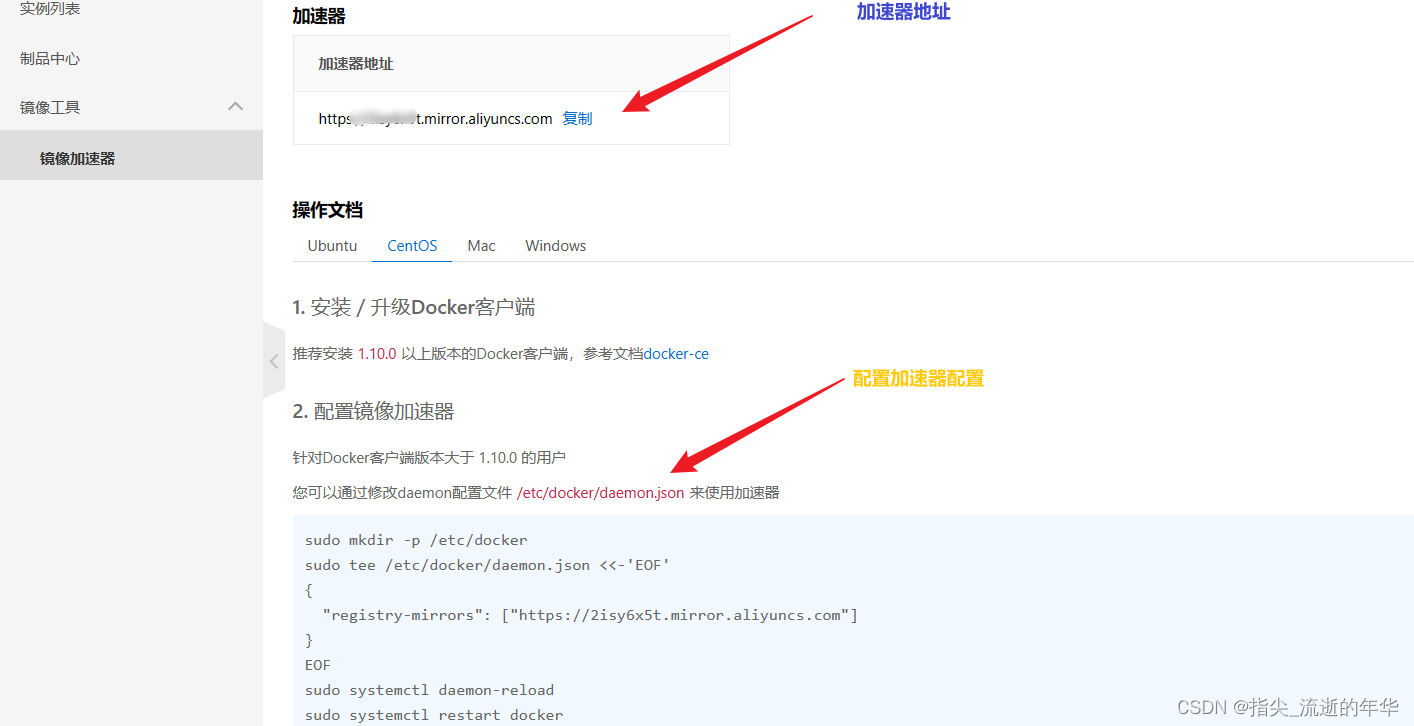Click the 1.10.0 version number in step 1

pos(377,354)
